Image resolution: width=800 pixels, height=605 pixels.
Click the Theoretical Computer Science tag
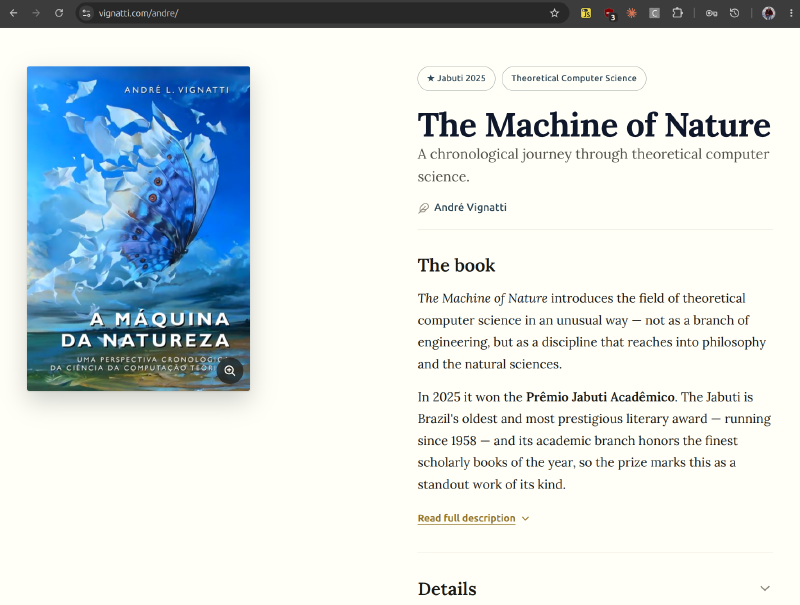pos(574,78)
